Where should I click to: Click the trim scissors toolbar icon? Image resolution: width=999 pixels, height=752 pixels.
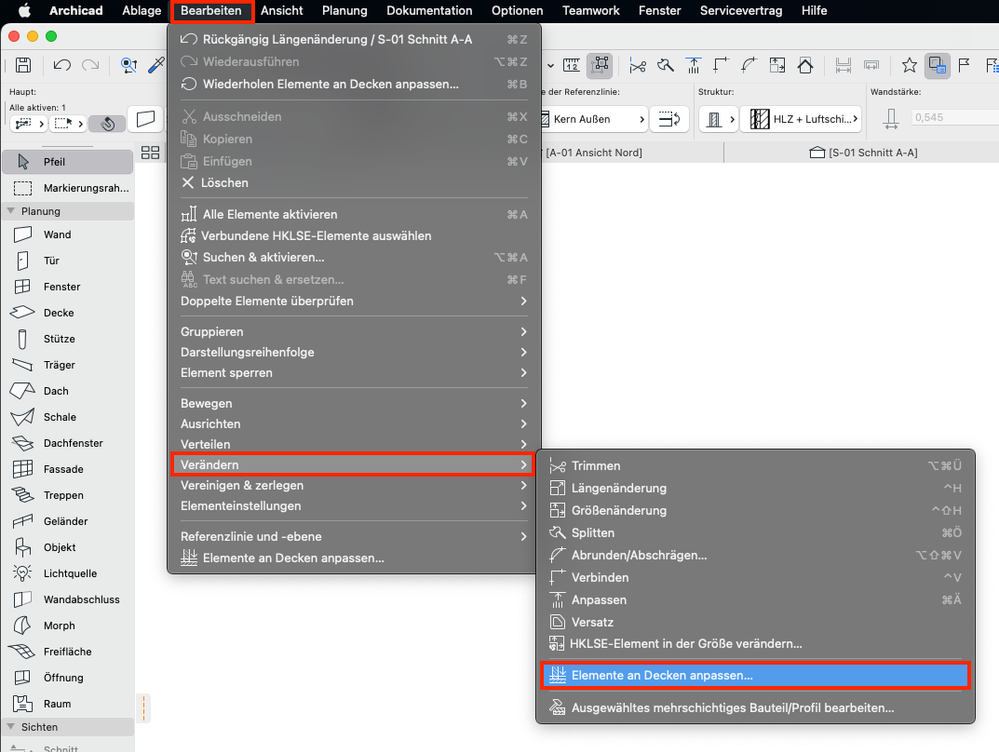tap(637, 65)
